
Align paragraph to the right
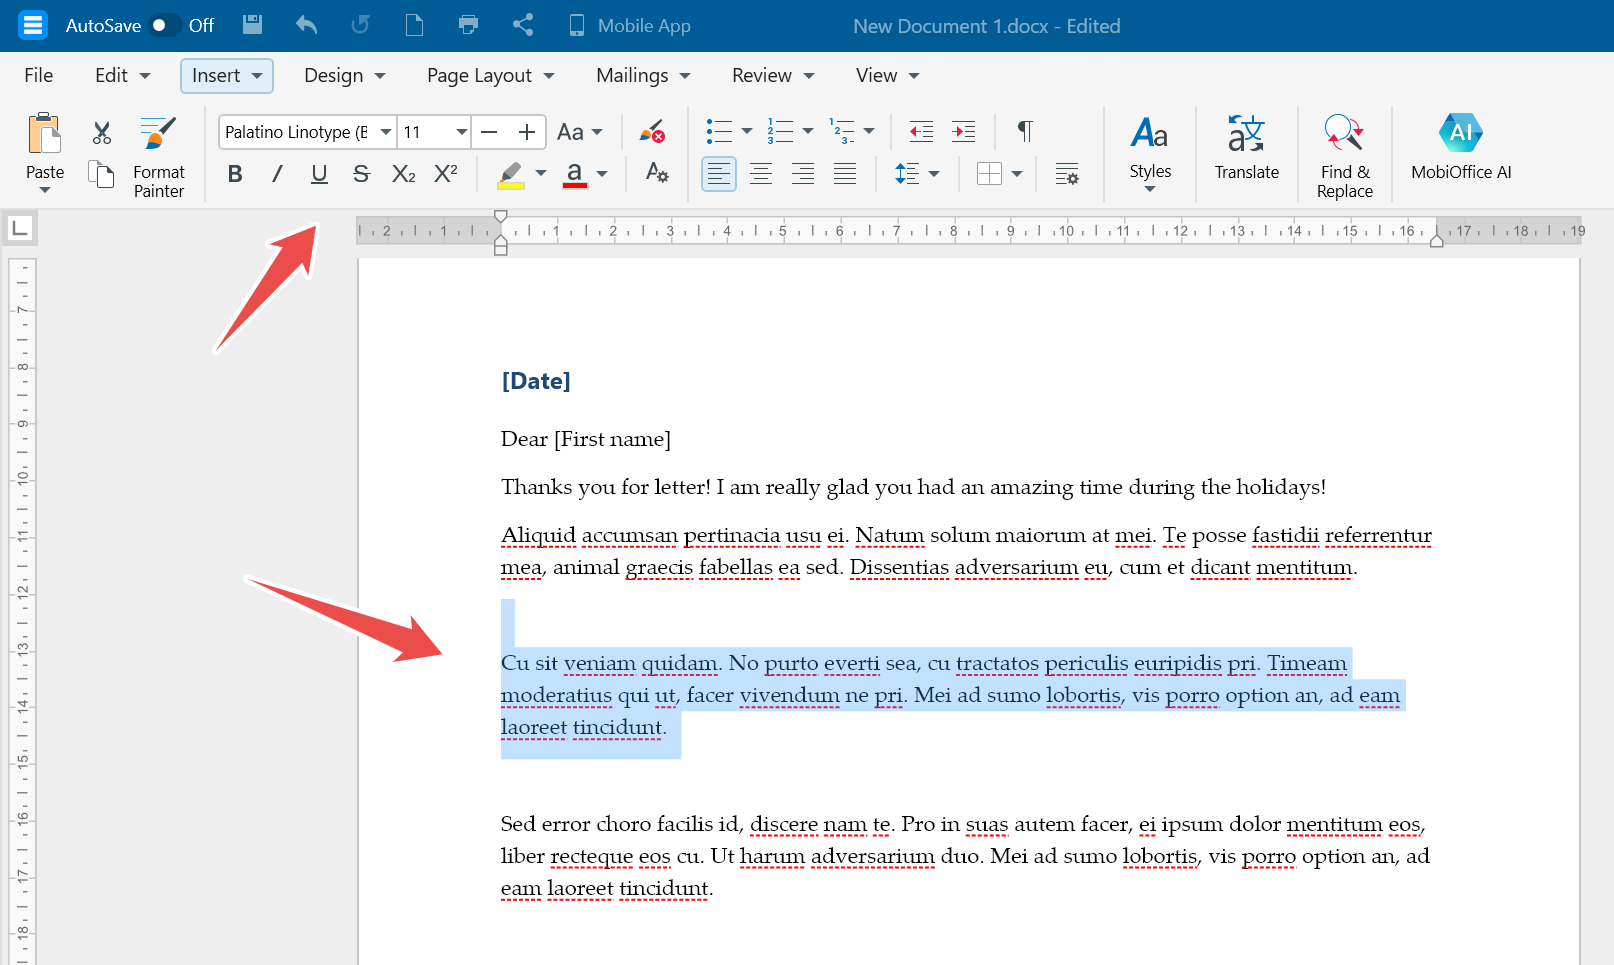point(803,174)
